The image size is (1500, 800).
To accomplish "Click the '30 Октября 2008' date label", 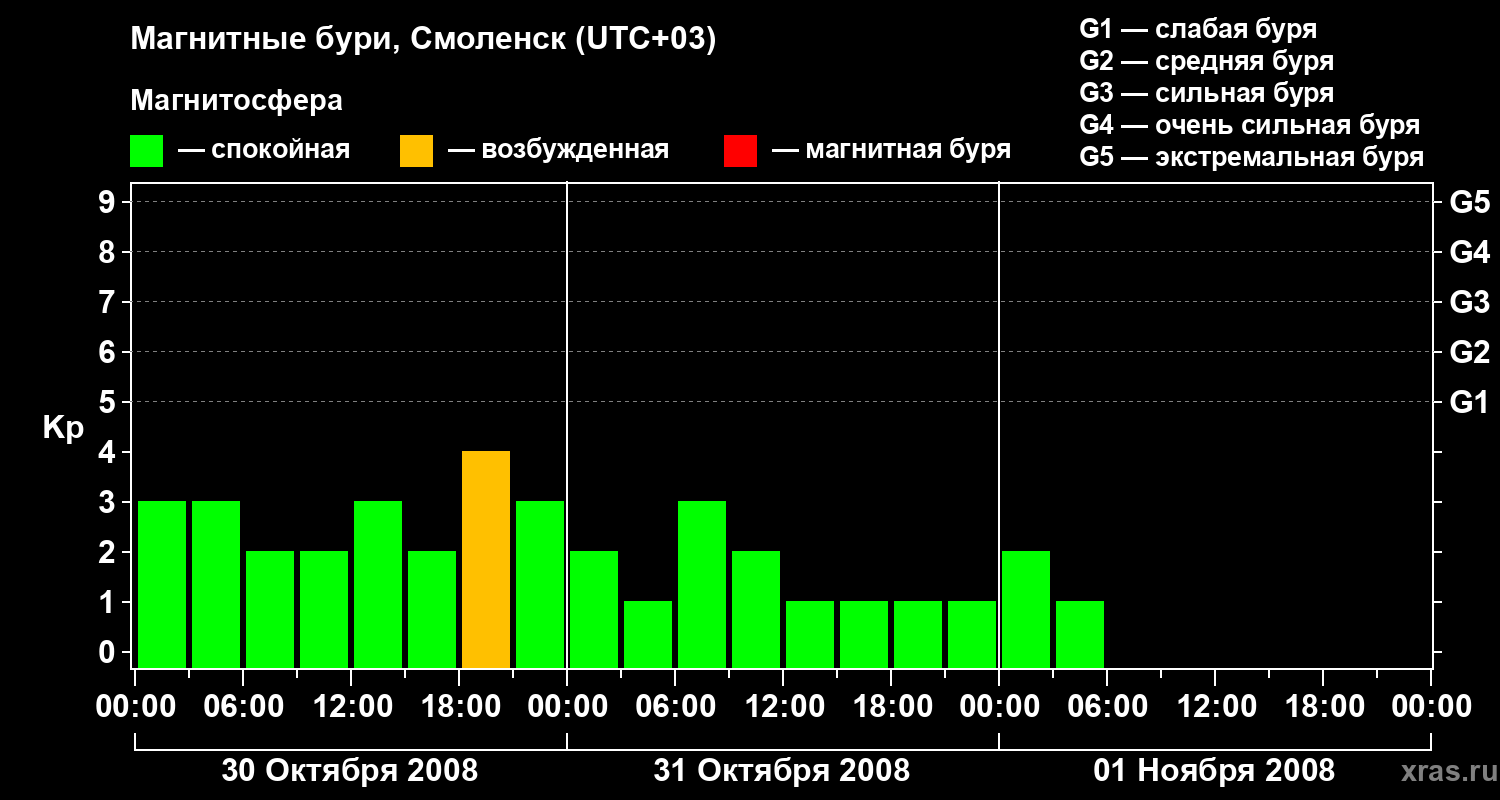I will (x=350, y=771).
